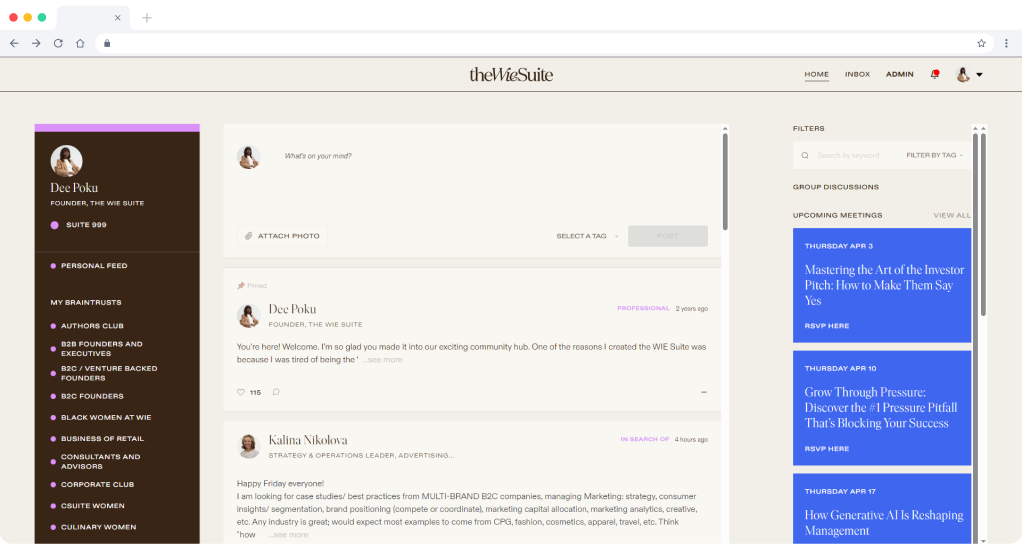Viewport: 1022px width, 544px height.
Task: Click Dee Poku sidebar profile photo
Action: [66, 161]
